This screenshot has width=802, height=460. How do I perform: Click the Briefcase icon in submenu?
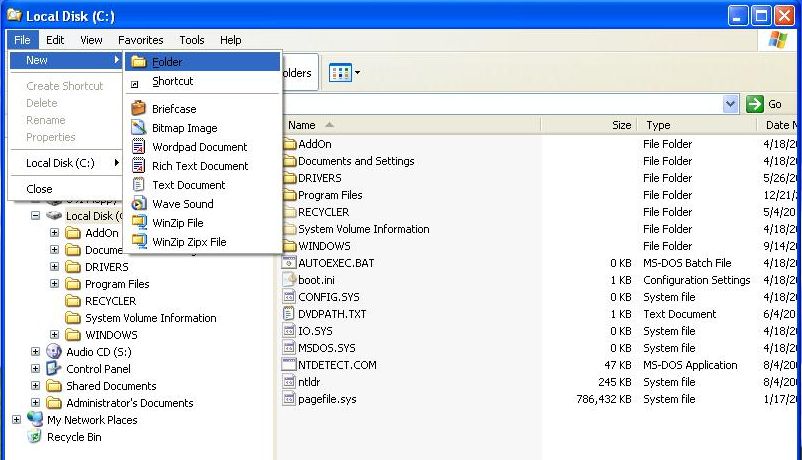139,109
